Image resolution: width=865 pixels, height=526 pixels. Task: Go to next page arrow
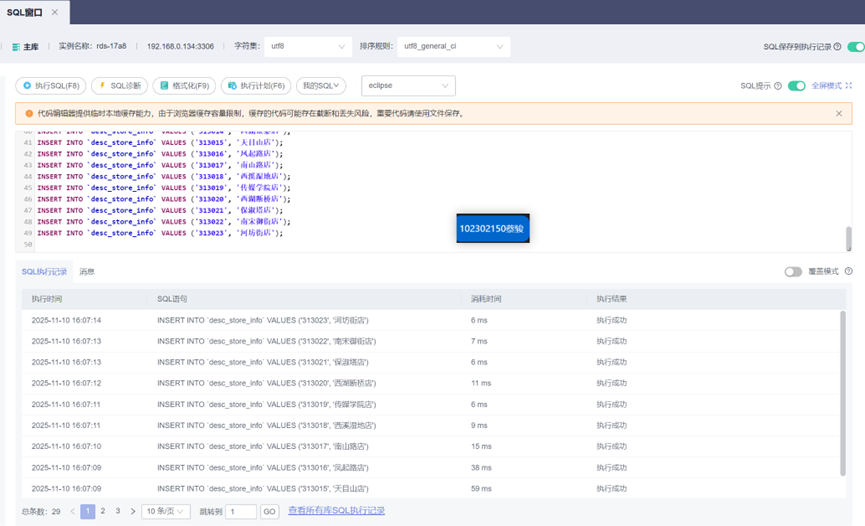pyautogui.click(x=132, y=512)
